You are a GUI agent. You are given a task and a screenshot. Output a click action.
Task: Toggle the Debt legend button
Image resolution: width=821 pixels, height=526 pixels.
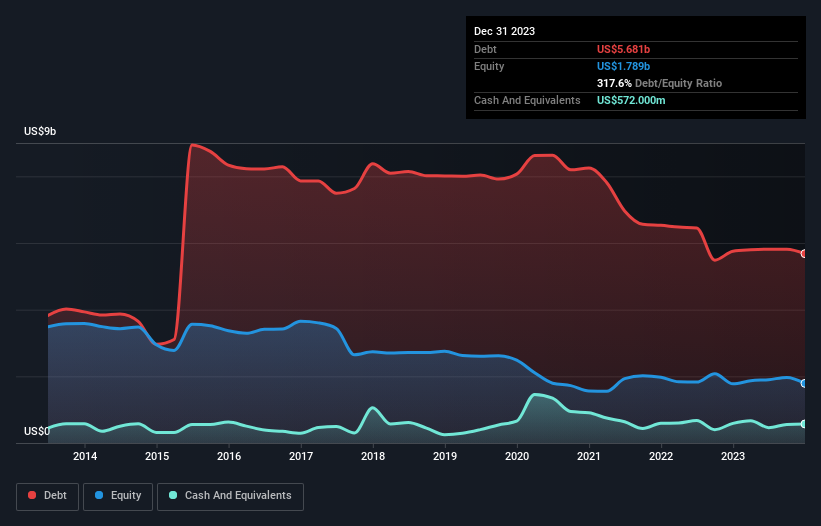pyautogui.click(x=47, y=496)
